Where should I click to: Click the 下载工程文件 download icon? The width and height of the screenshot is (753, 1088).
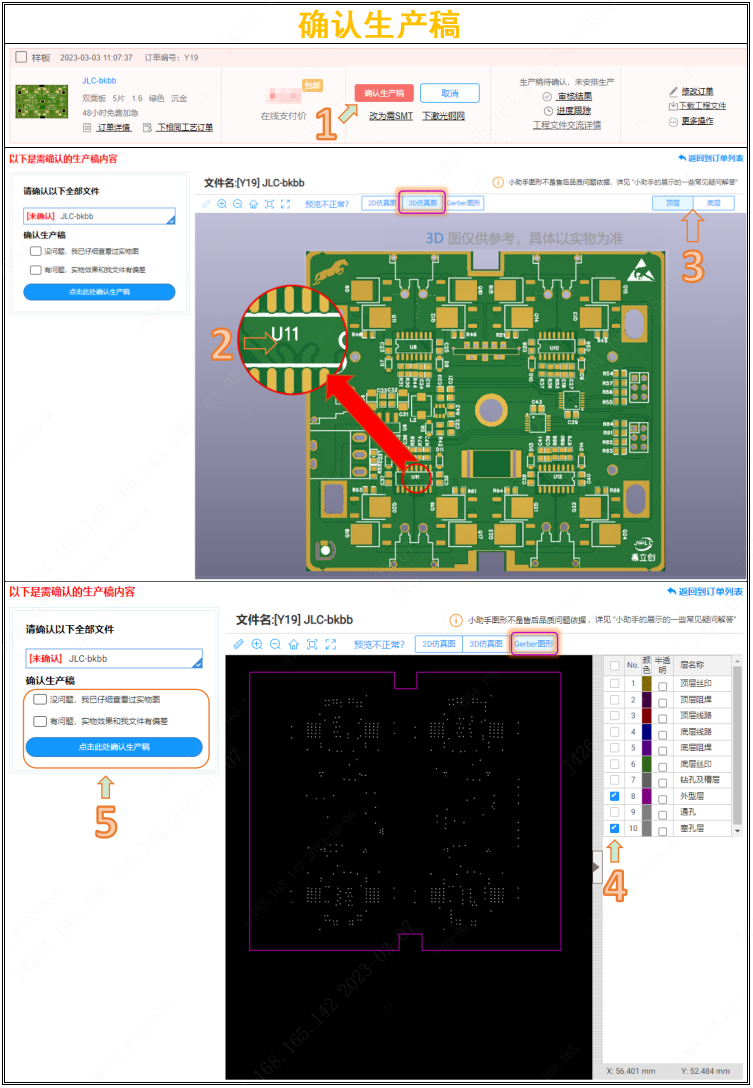pos(673,106)
